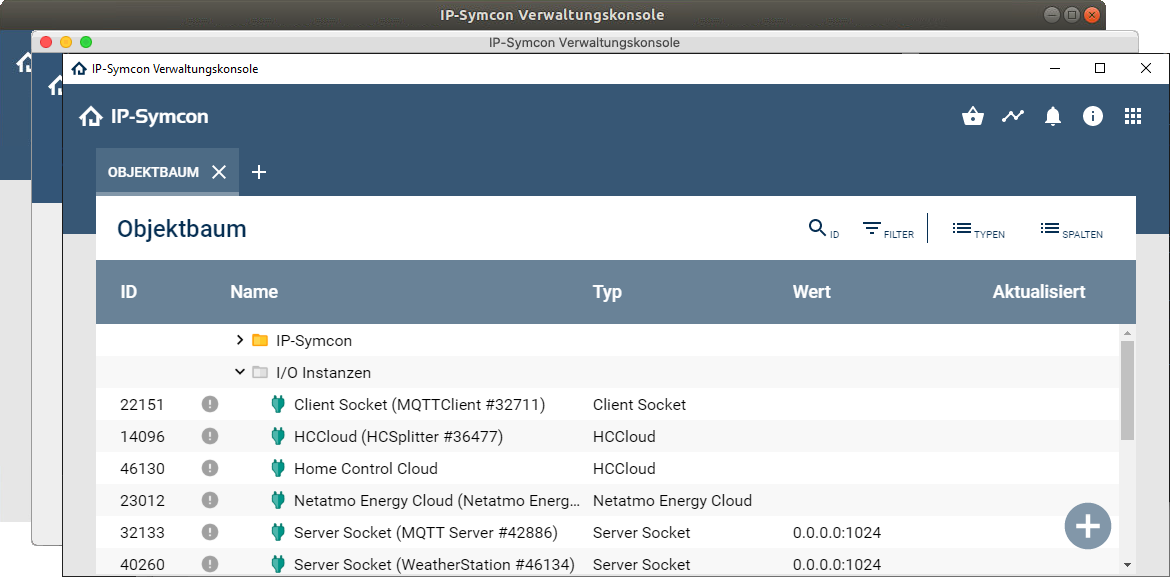Click the search ID magnifier icon
The width and height of the screenshot is (1170, 577).
click(818, 228)
